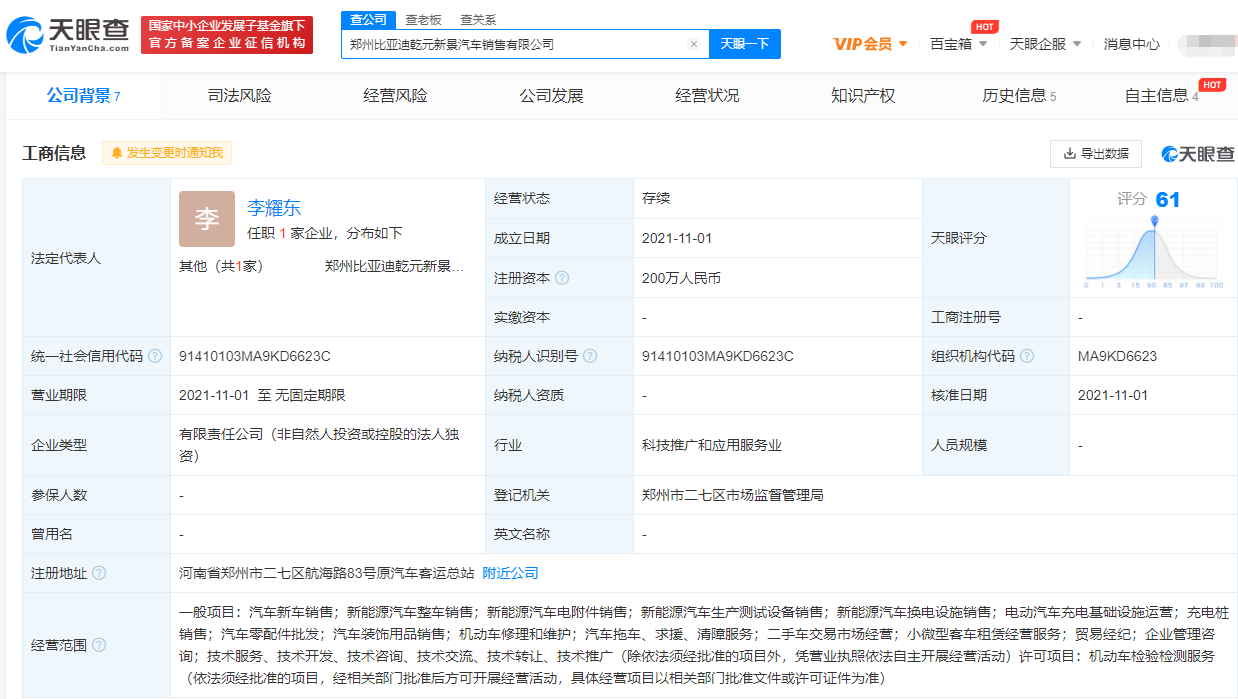Switch to 公司背景 tab

(83, 96)
